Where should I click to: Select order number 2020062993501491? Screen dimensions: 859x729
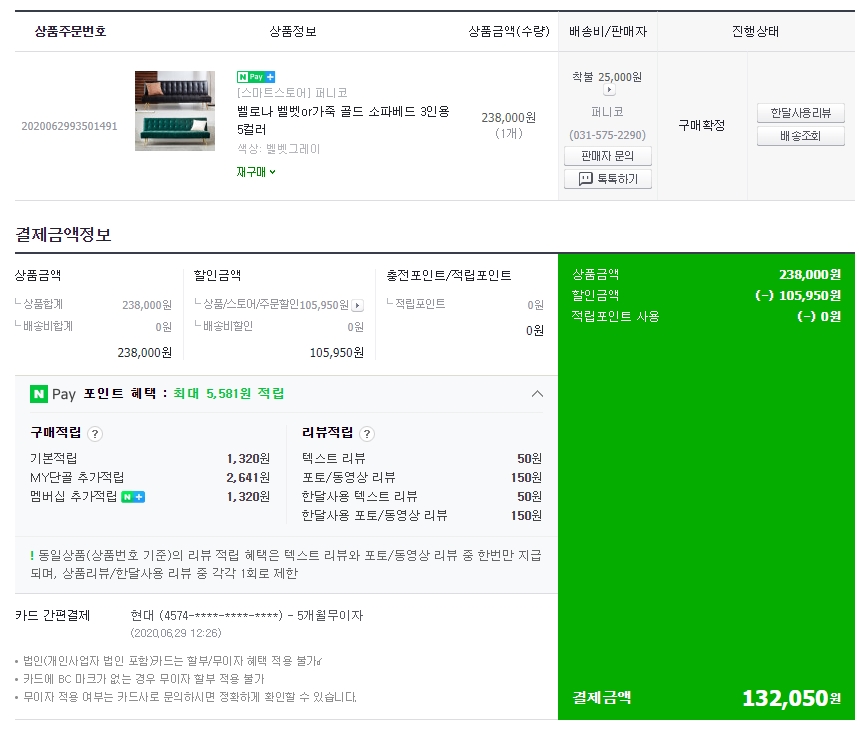click(x=70, y=127)
